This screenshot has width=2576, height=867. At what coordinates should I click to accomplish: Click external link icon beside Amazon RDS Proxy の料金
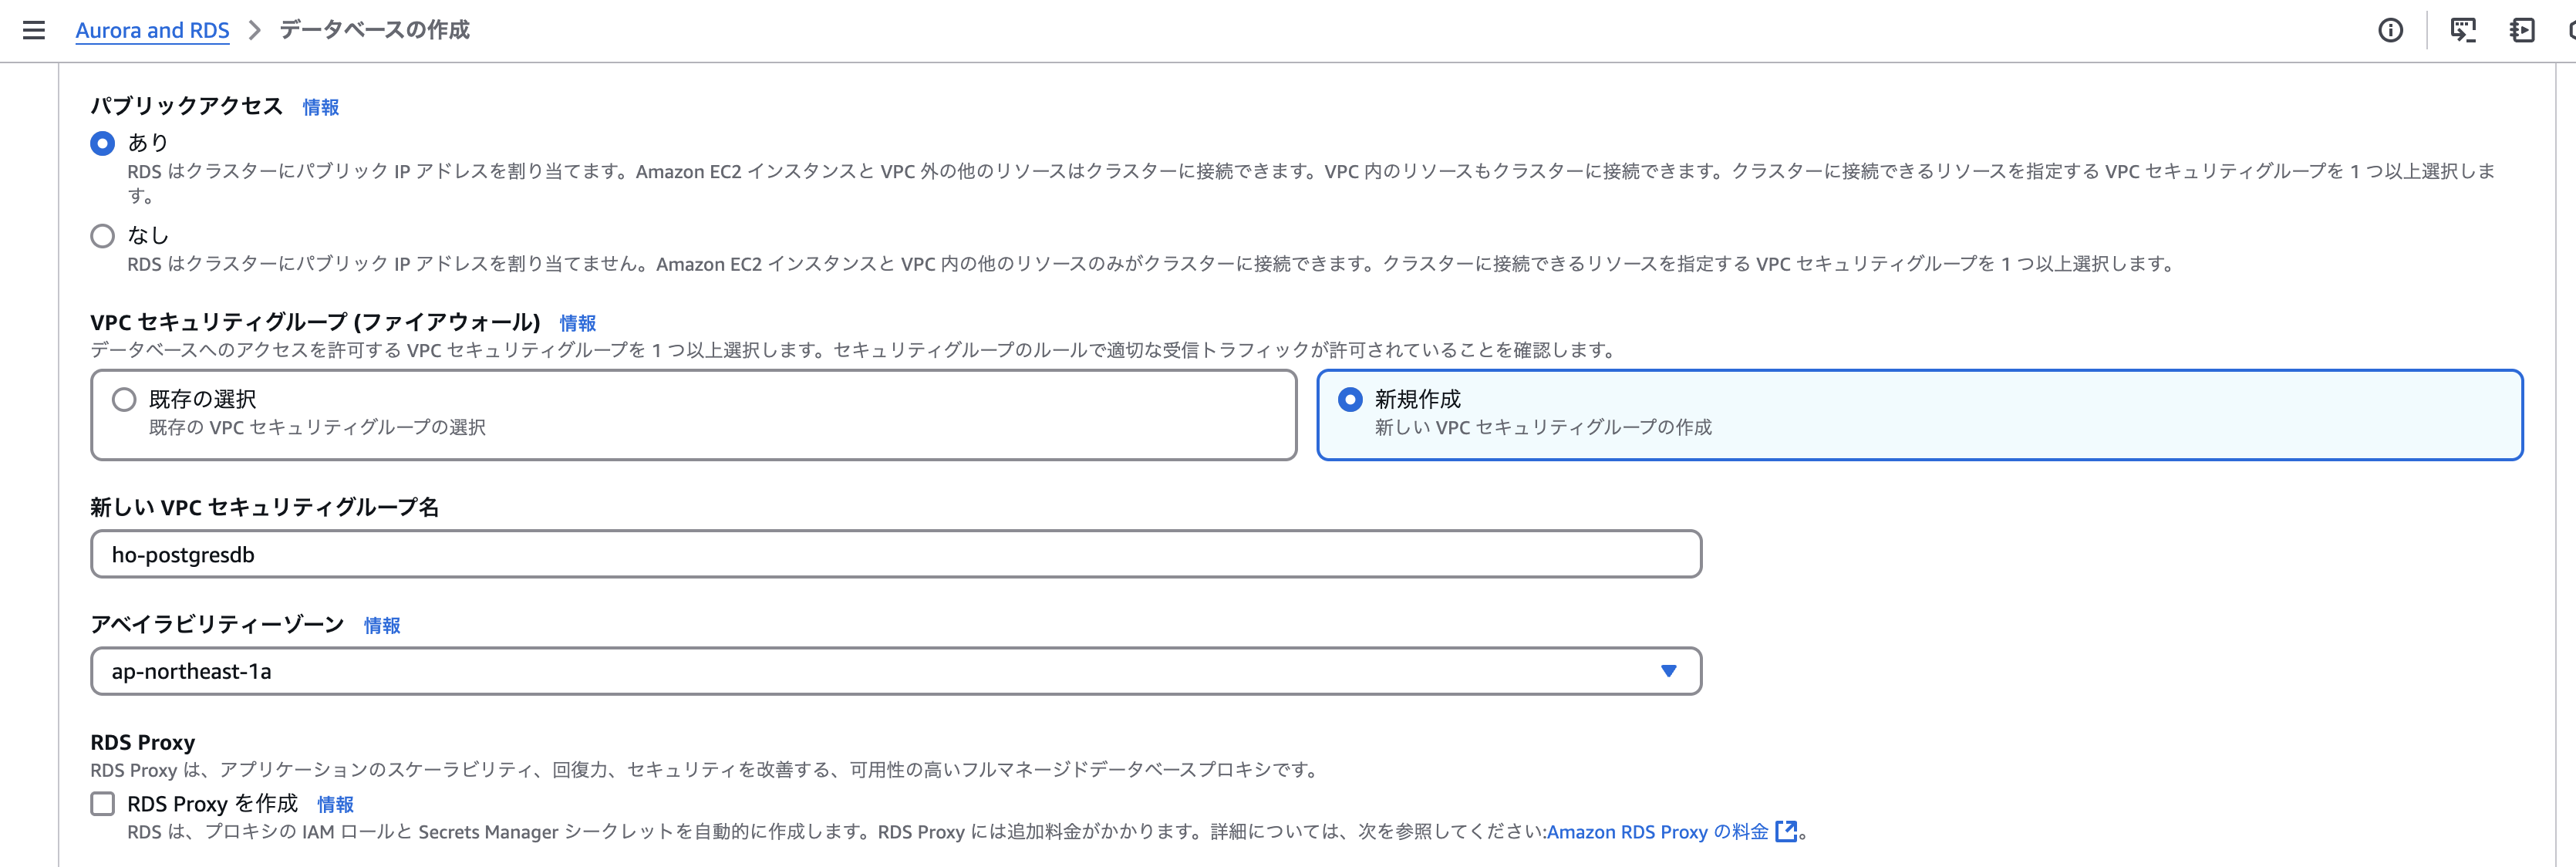pyautogui.click(x=1785, y=831)
